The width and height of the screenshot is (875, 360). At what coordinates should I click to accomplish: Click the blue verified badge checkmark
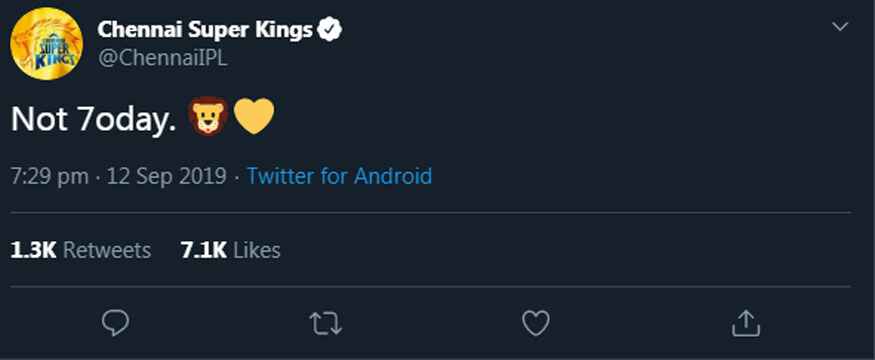[x=330, y=30]
